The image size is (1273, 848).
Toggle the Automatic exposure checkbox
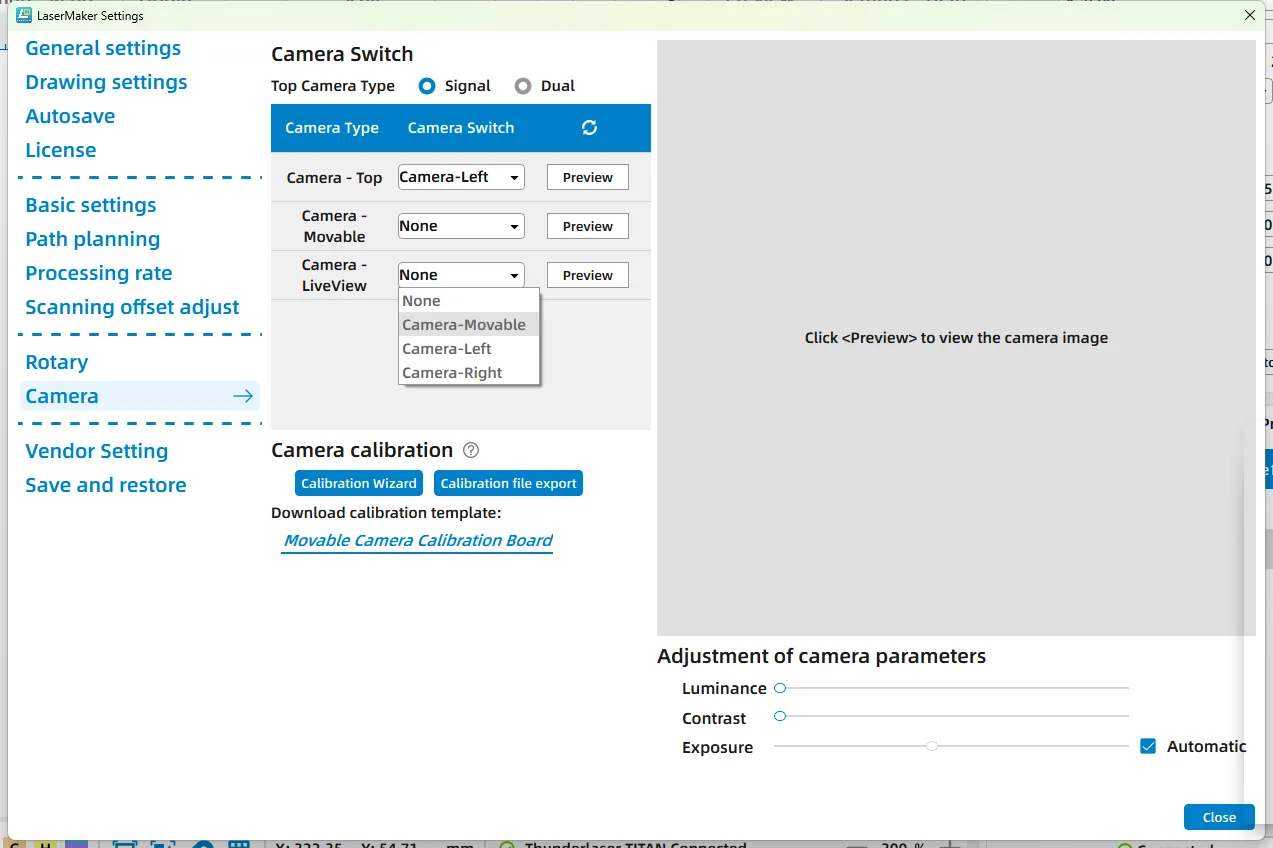pyautogui.click(x=1148, y=746)
